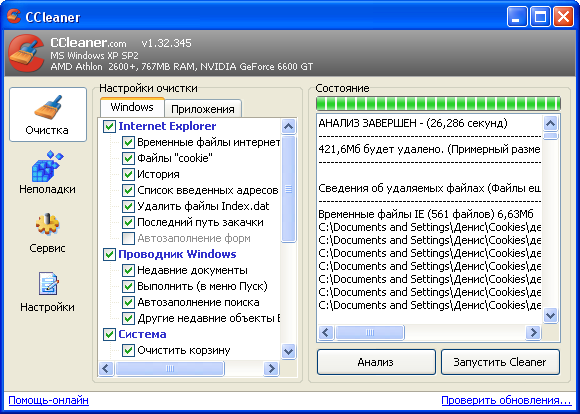Image resolution: width=580 pixels, height=414 pixels.
Task: Click the CCleaner.com header title
Action: [x=88, y=43]
